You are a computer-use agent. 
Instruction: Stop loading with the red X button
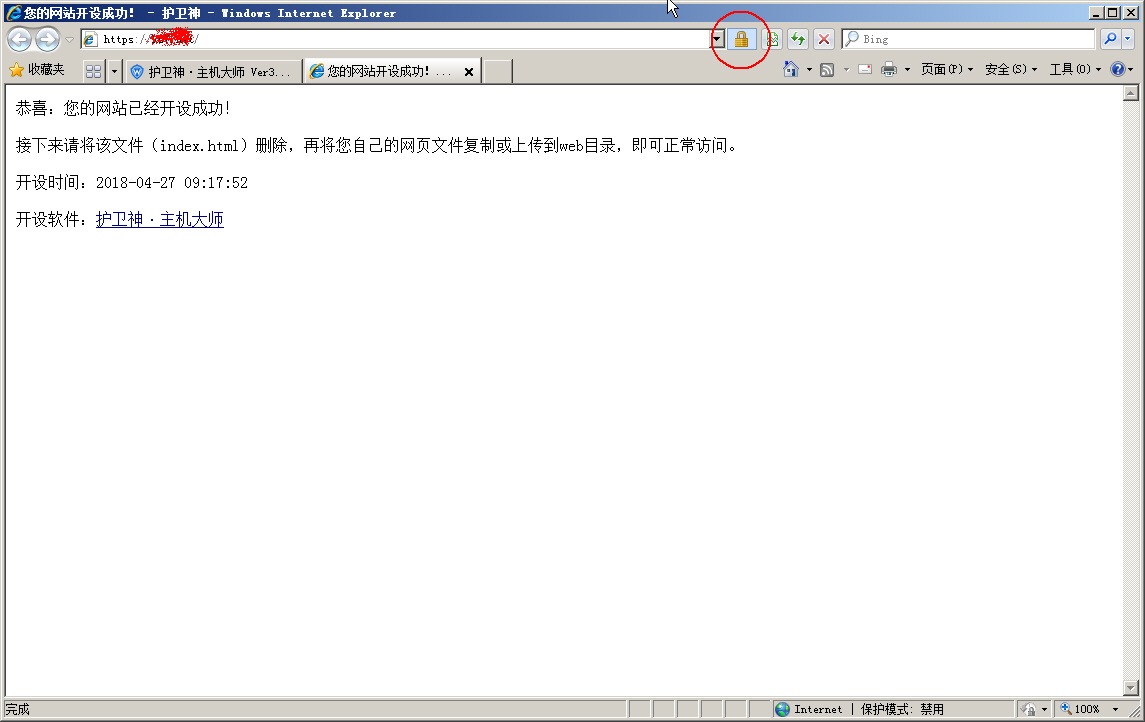point(823,39)
